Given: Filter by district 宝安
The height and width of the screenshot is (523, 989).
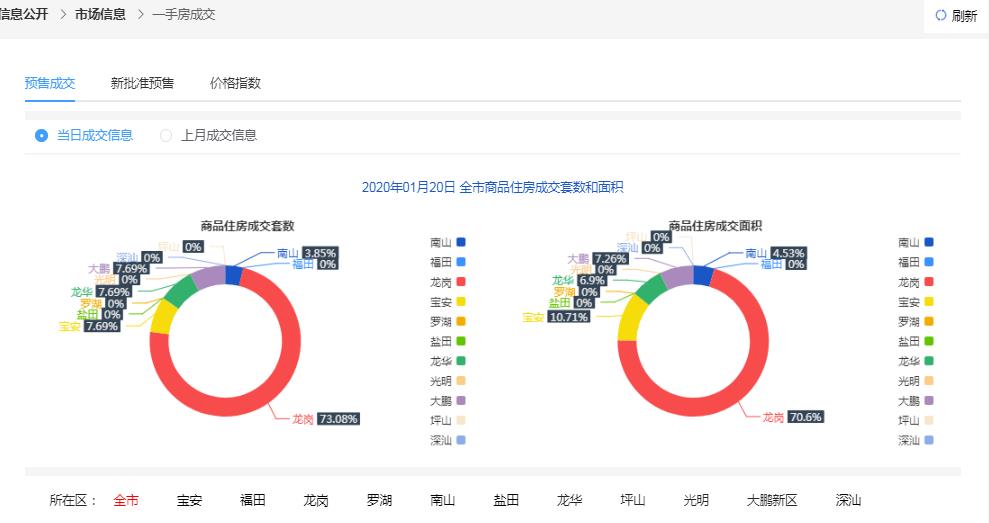Looking at the screenshot, I should (189, 500).
